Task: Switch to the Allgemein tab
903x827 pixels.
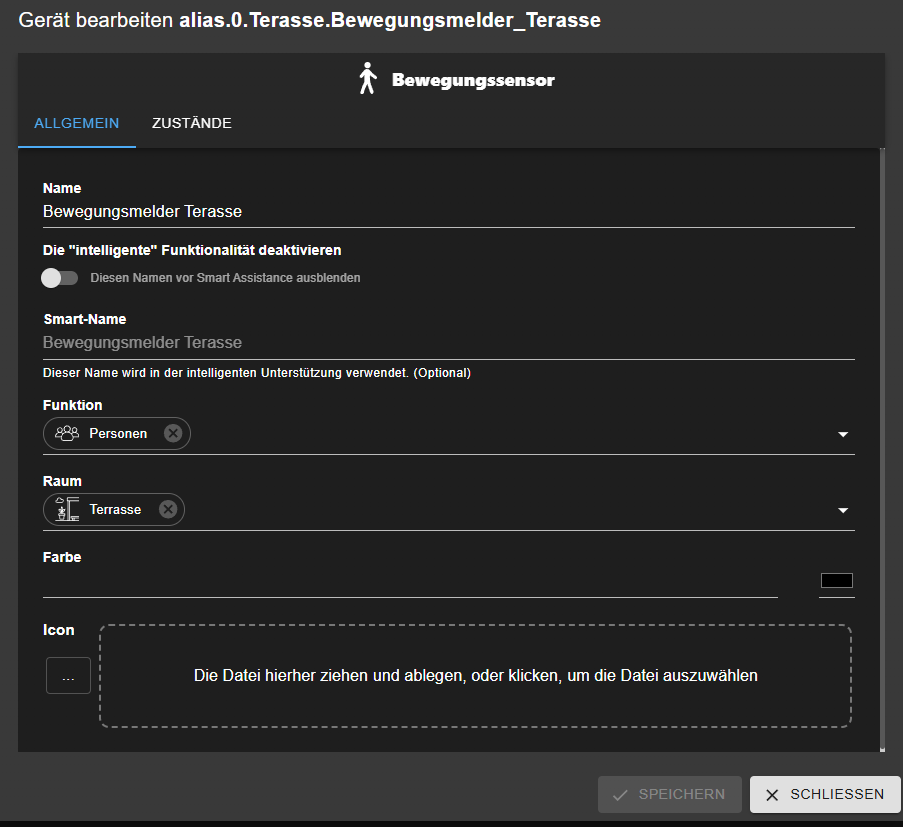Action: 77,123
